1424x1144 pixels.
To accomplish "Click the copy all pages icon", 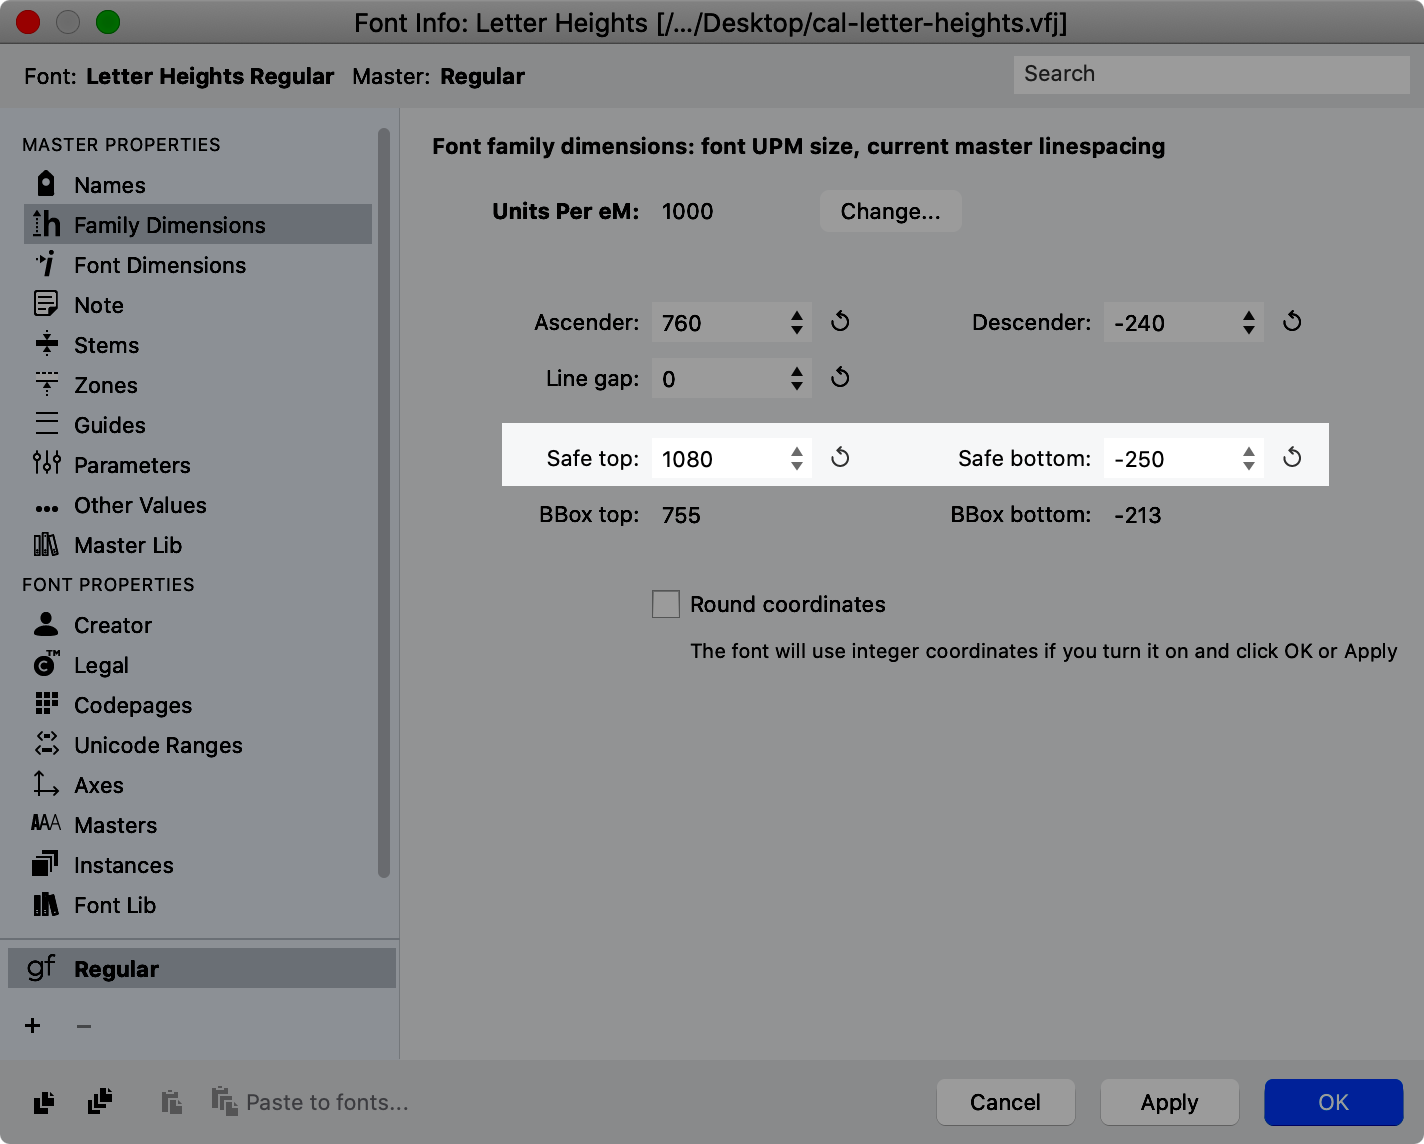I will tap(100, 1101).
